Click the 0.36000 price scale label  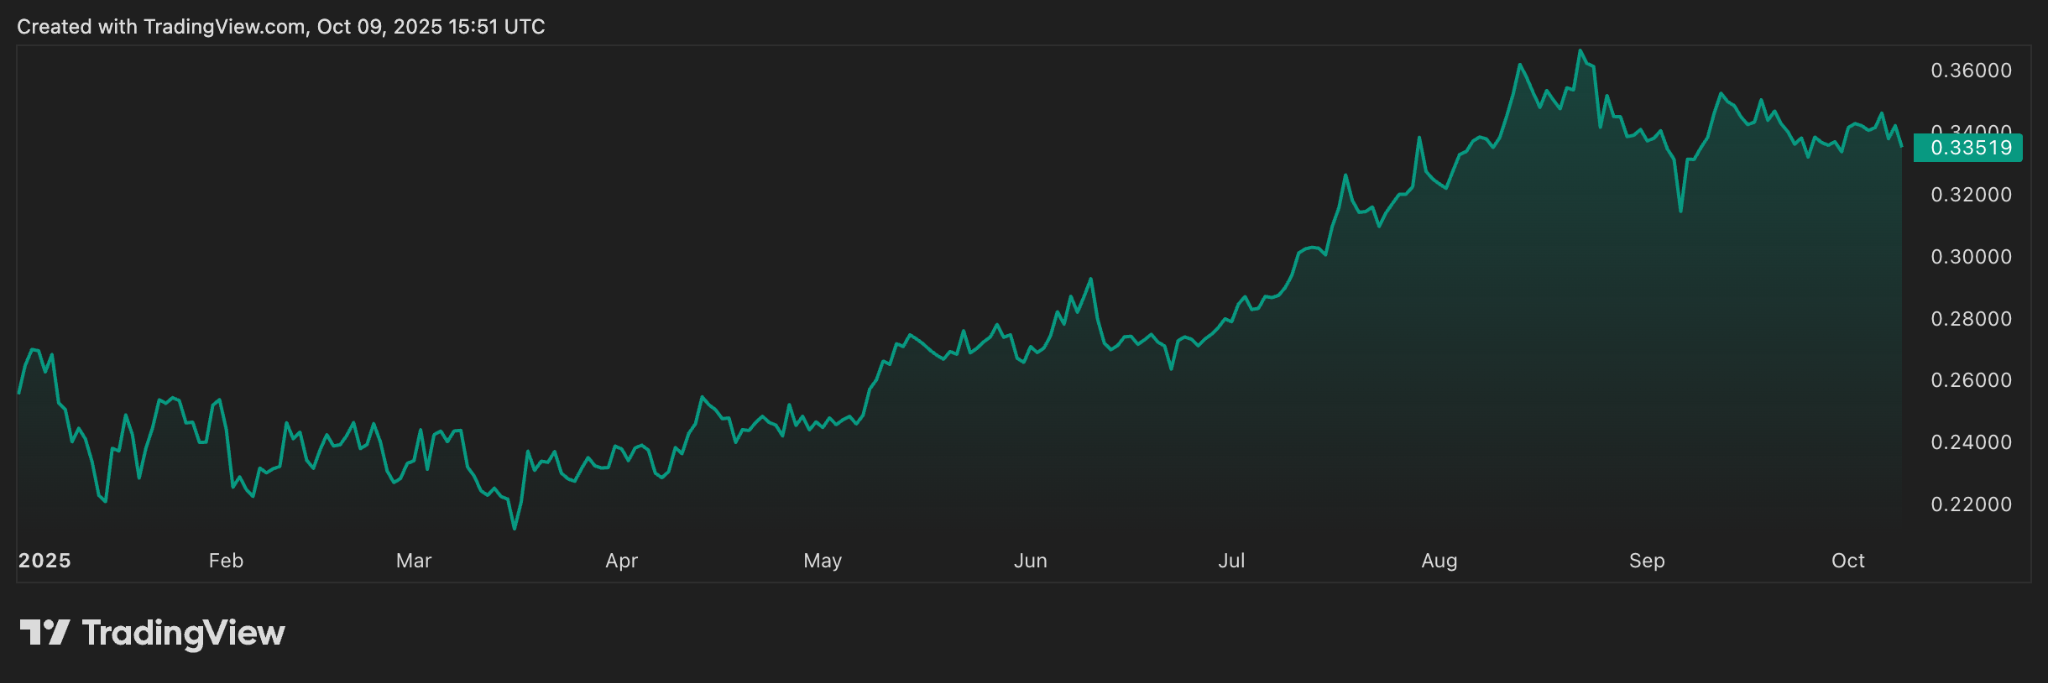1971,71
